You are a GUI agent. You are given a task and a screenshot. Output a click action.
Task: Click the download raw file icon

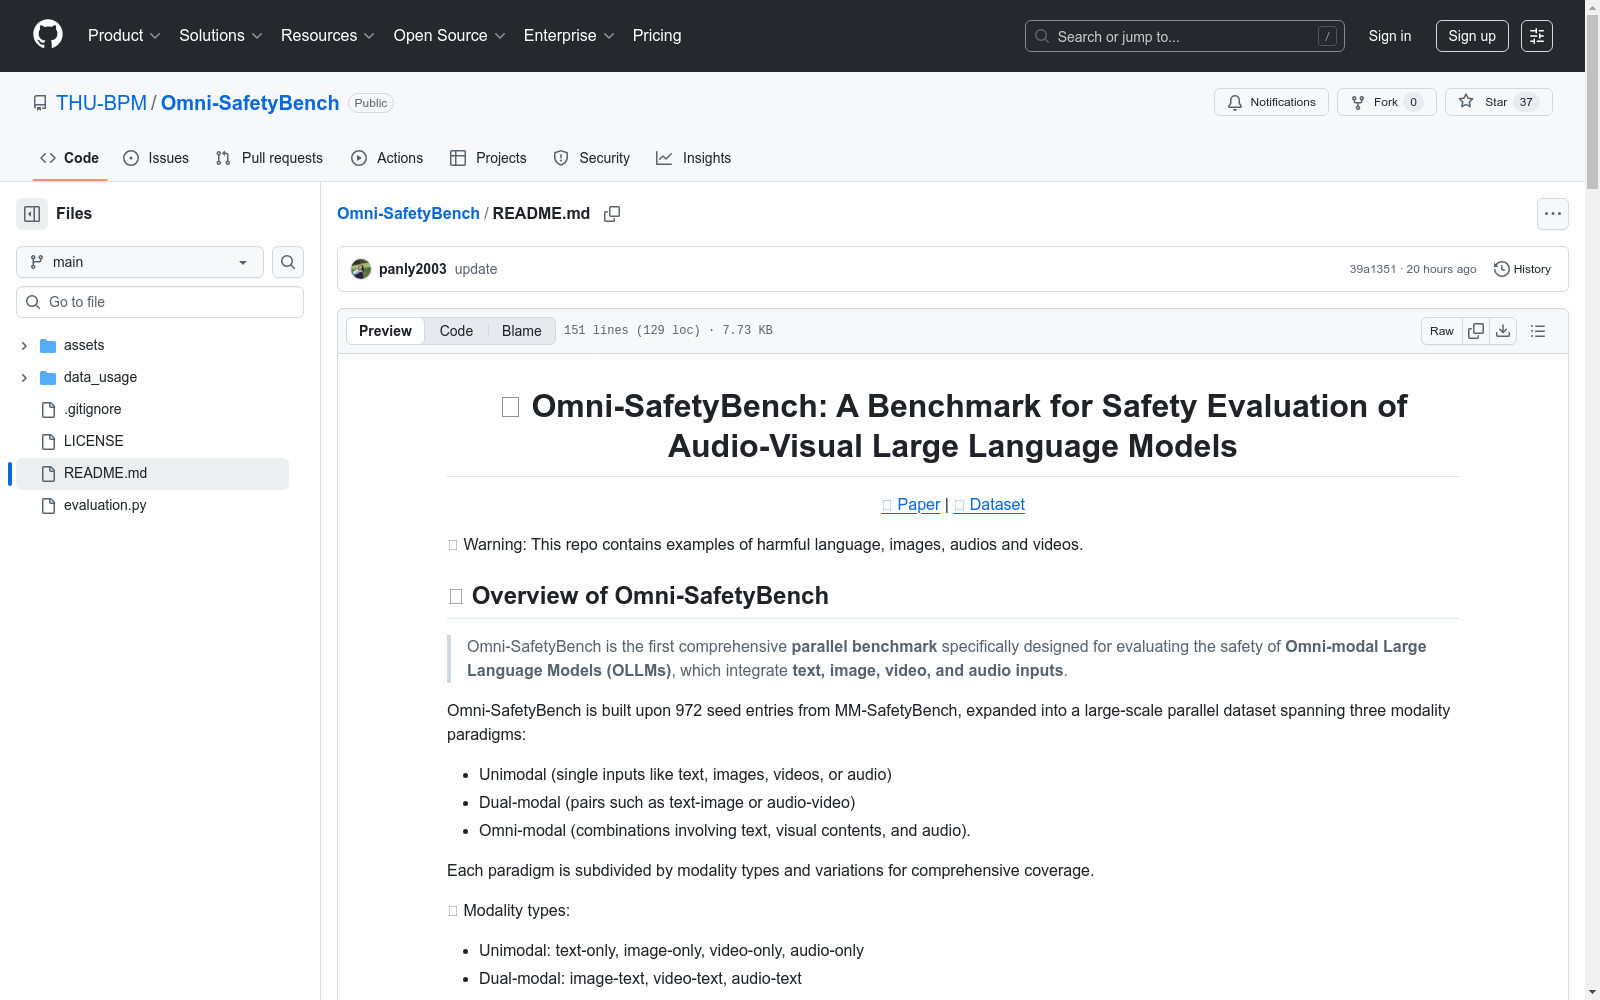1503,331
